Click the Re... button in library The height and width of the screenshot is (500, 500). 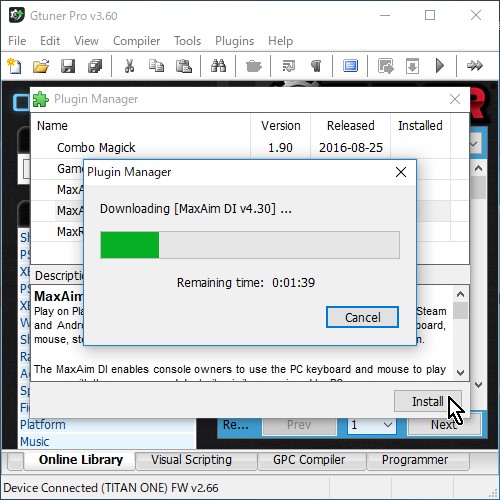pos(236,425)
